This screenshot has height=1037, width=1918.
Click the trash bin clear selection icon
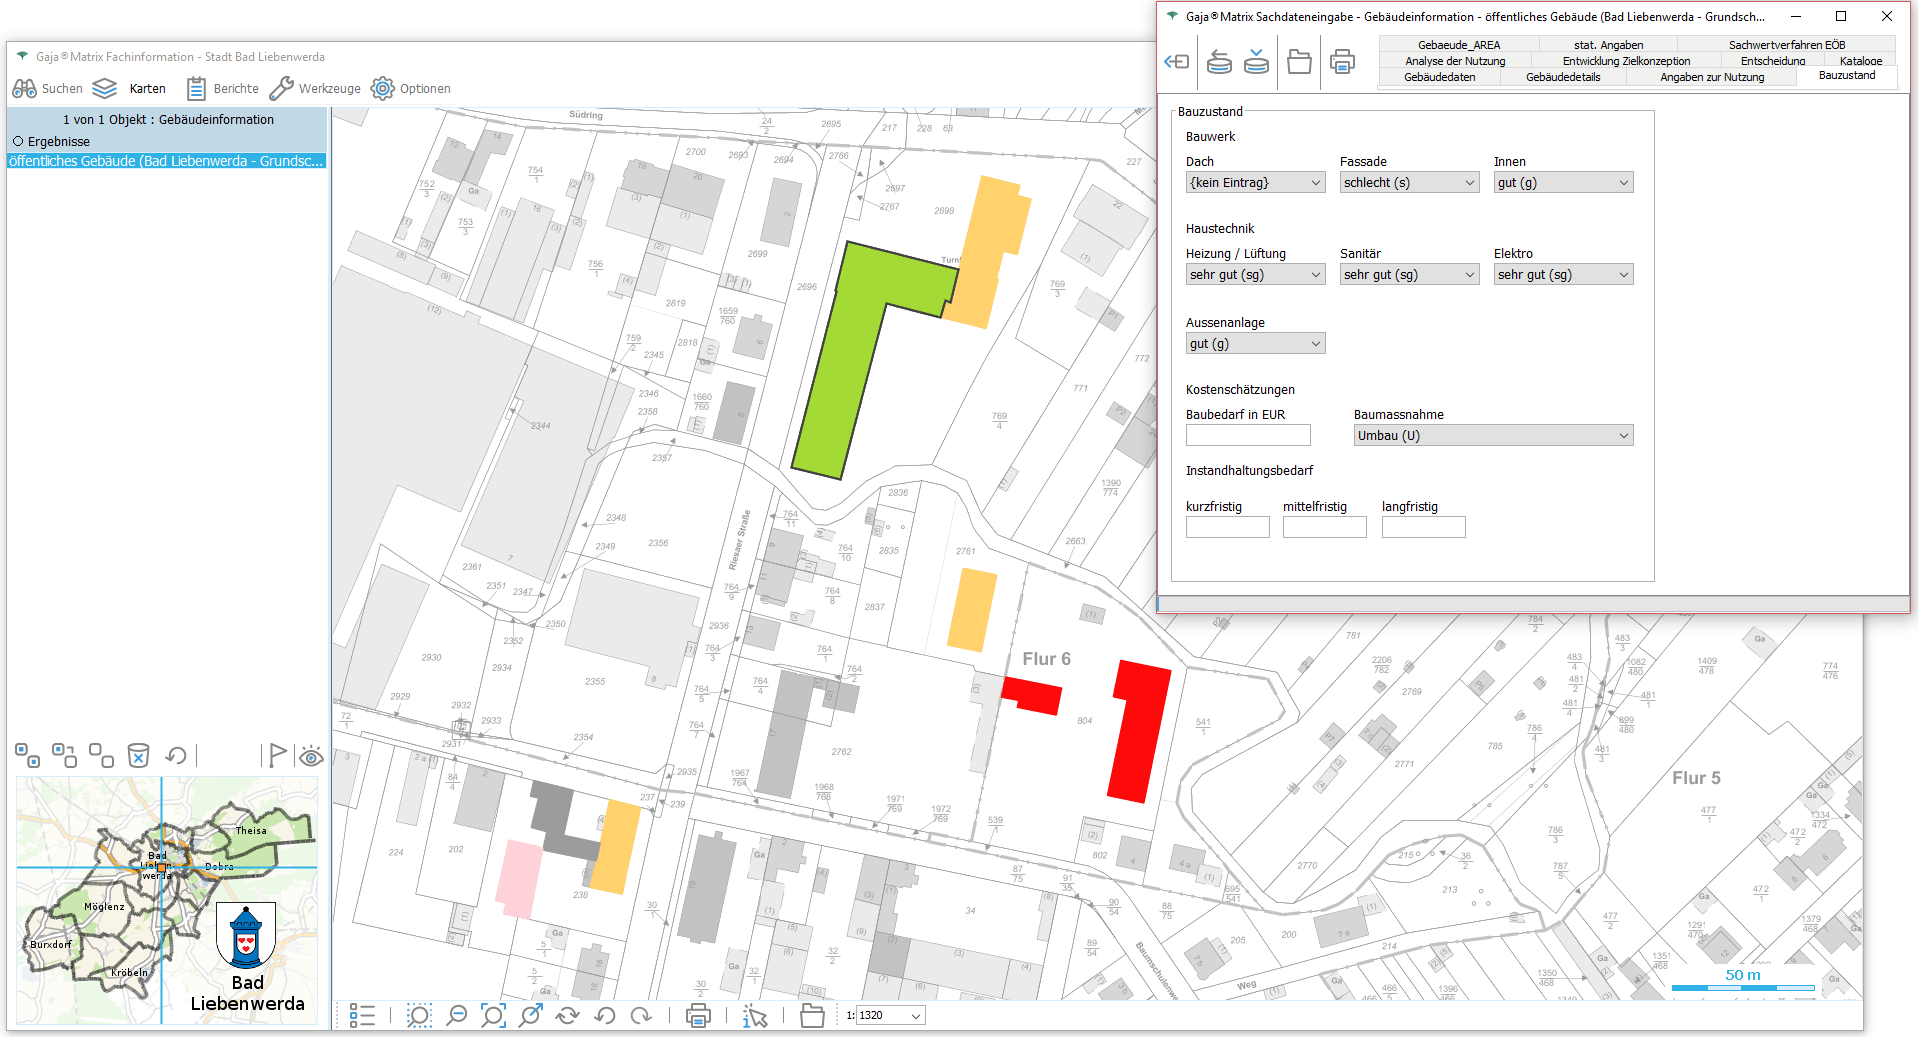click(138, 755)
